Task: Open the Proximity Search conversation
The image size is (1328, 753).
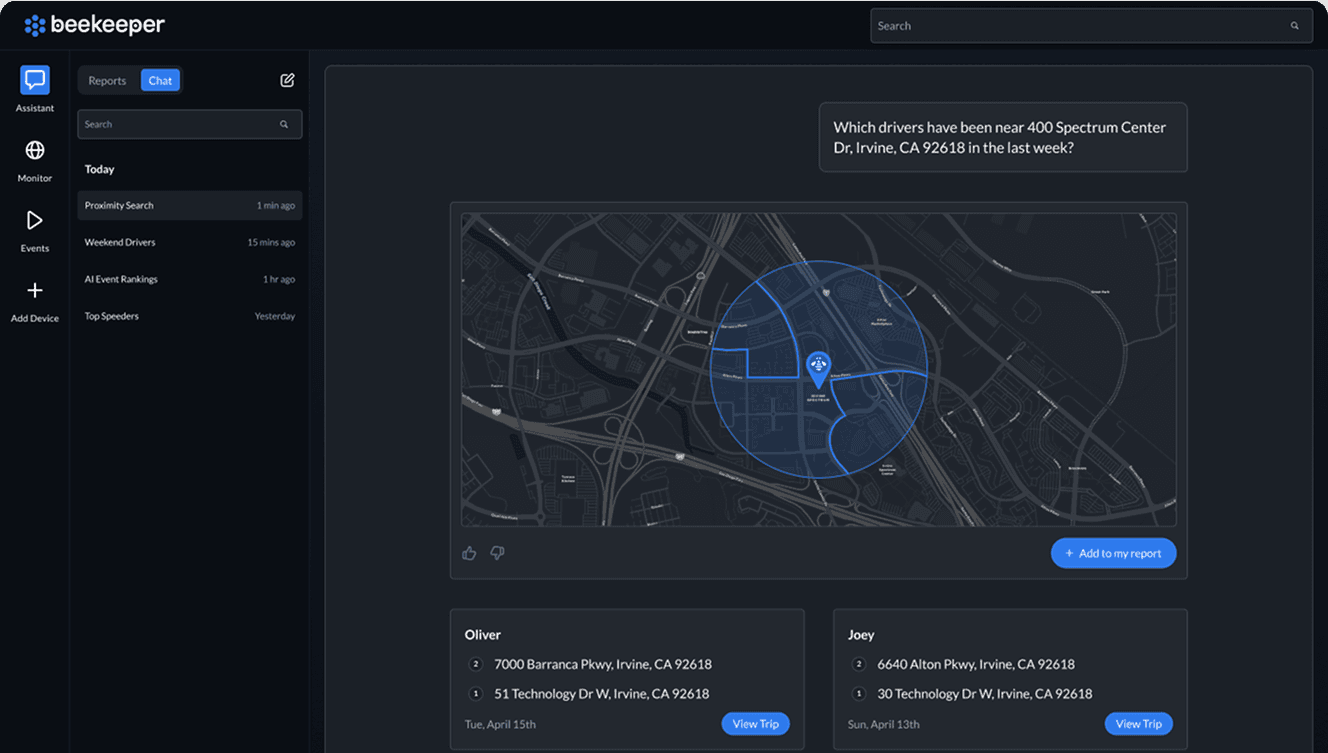Action: click(190, 205)
